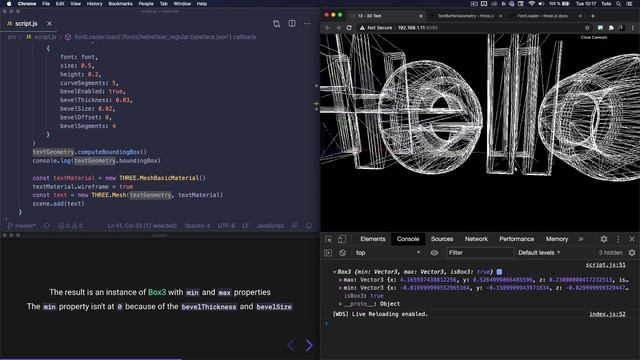This screenshot has height=360, width=640.
Task: Switch to the Sources tab
Action: [442, 239]
